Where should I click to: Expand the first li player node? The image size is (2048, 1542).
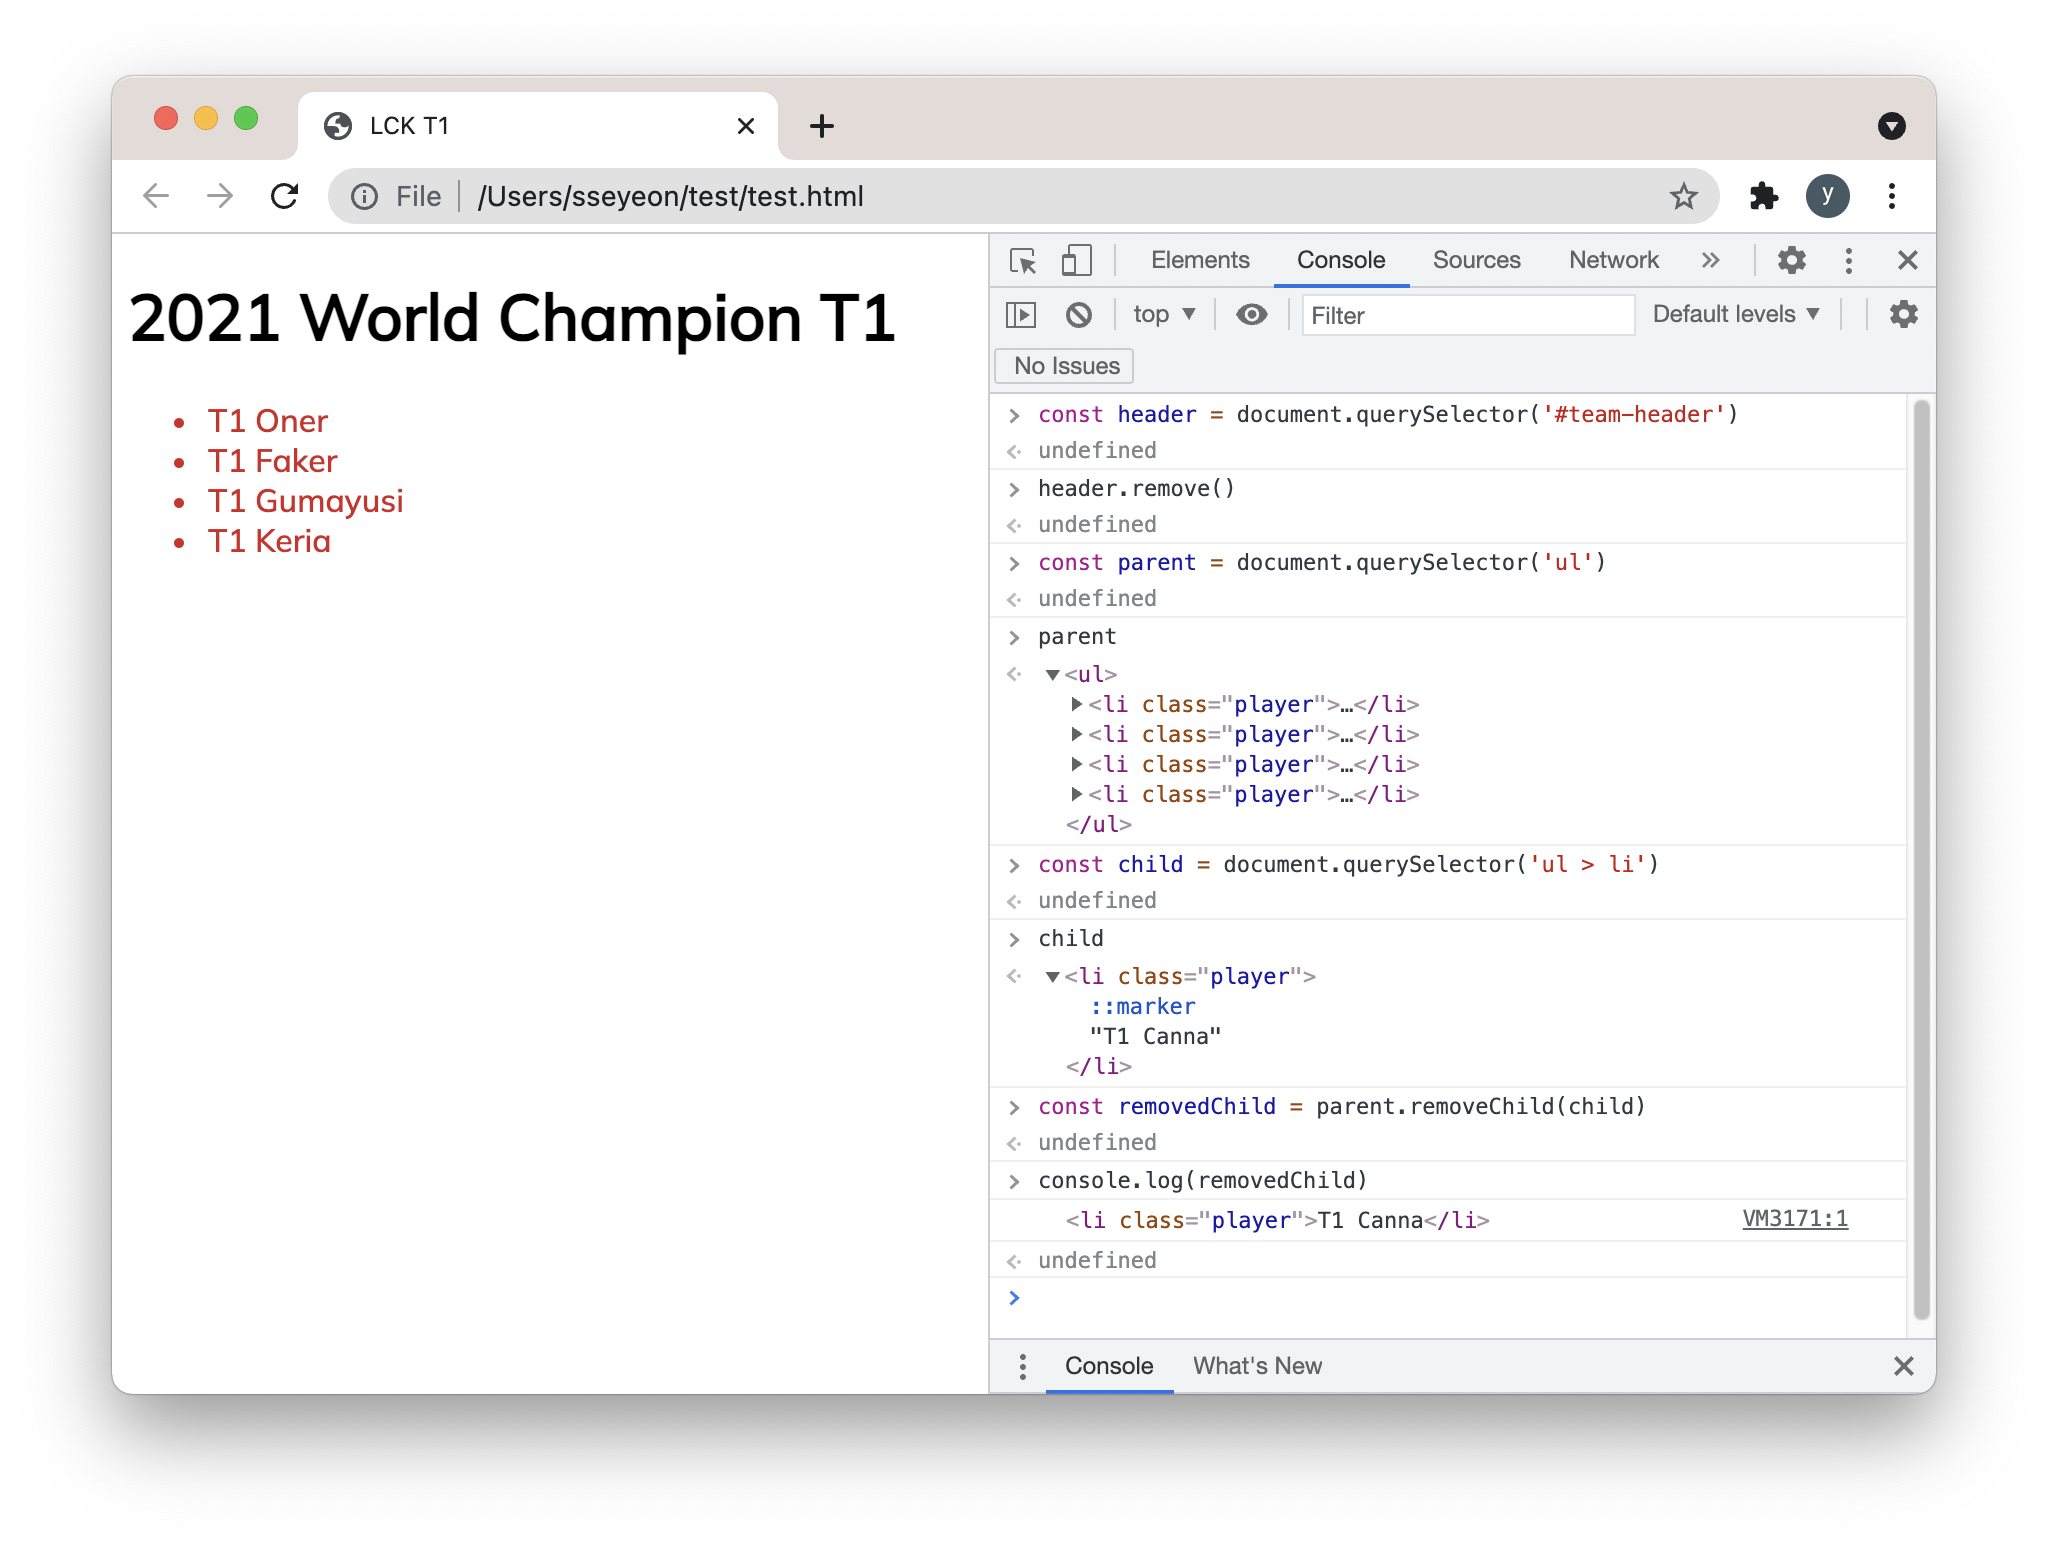coord(1077,705)
